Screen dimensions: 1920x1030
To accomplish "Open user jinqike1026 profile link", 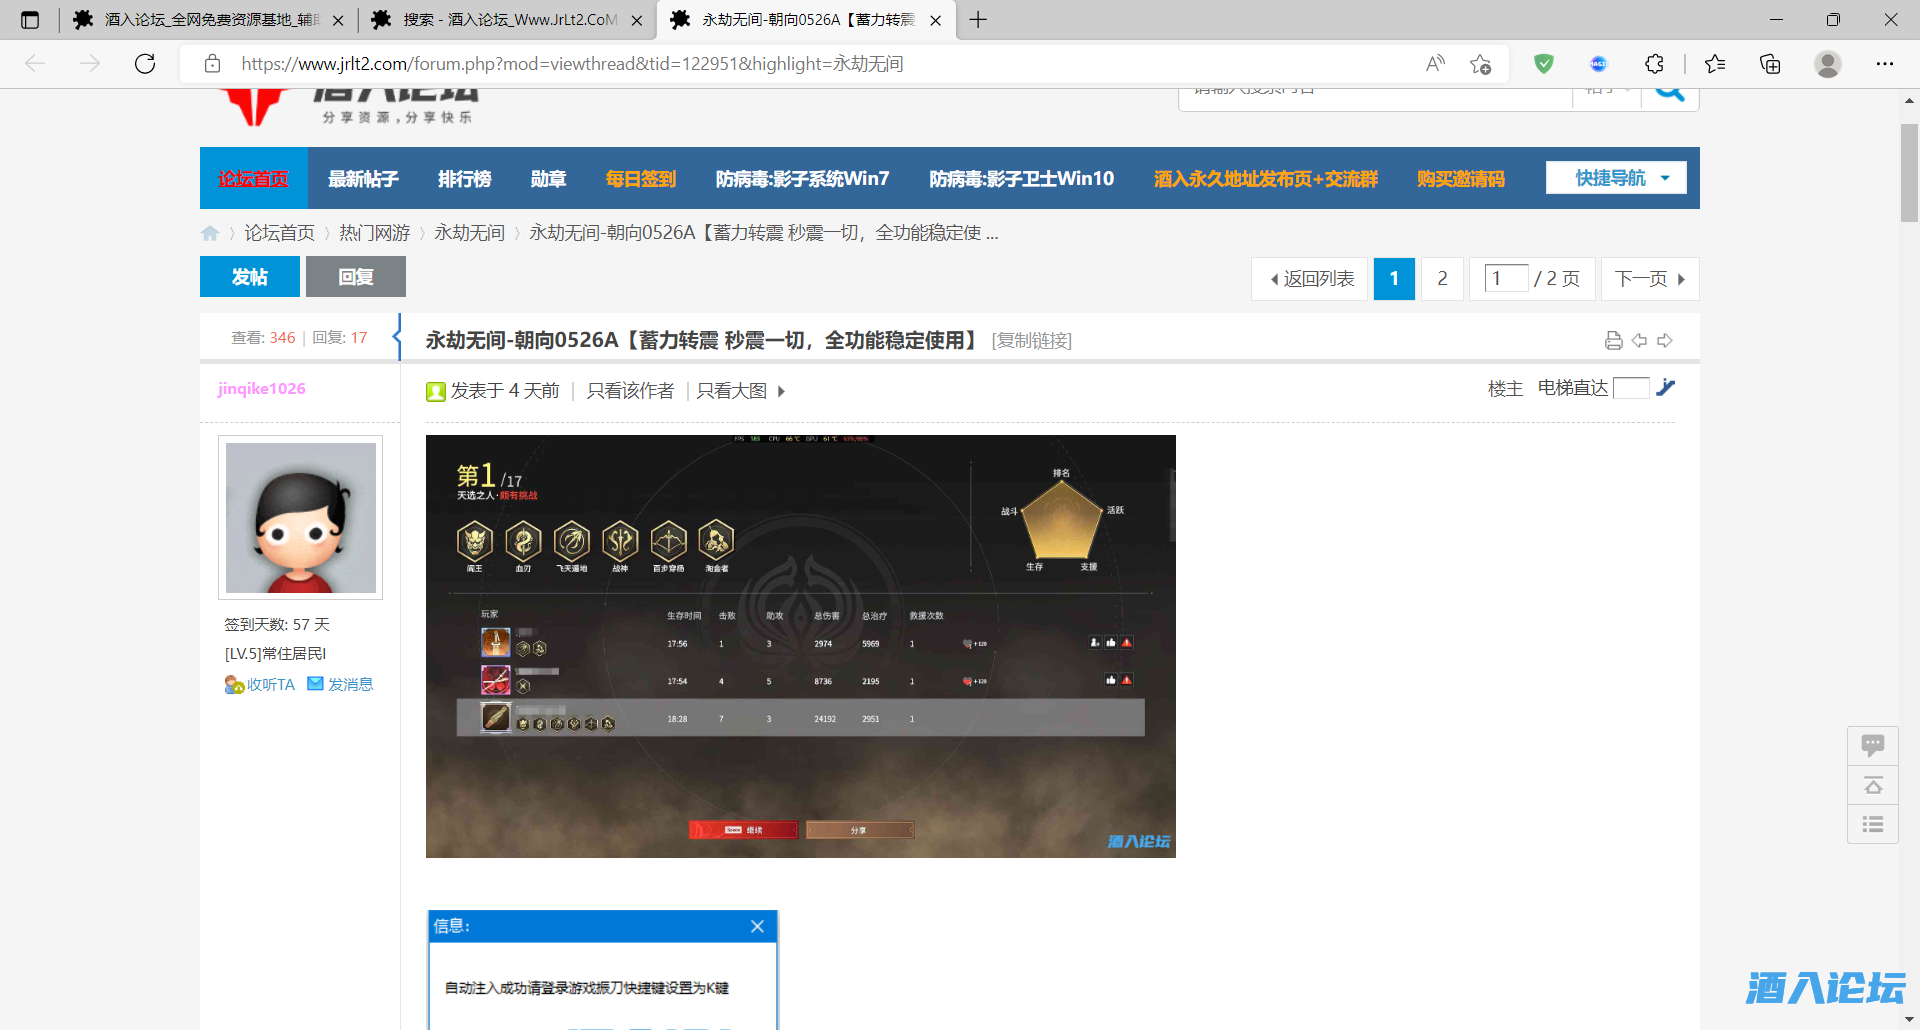I will tap(262, 389).
